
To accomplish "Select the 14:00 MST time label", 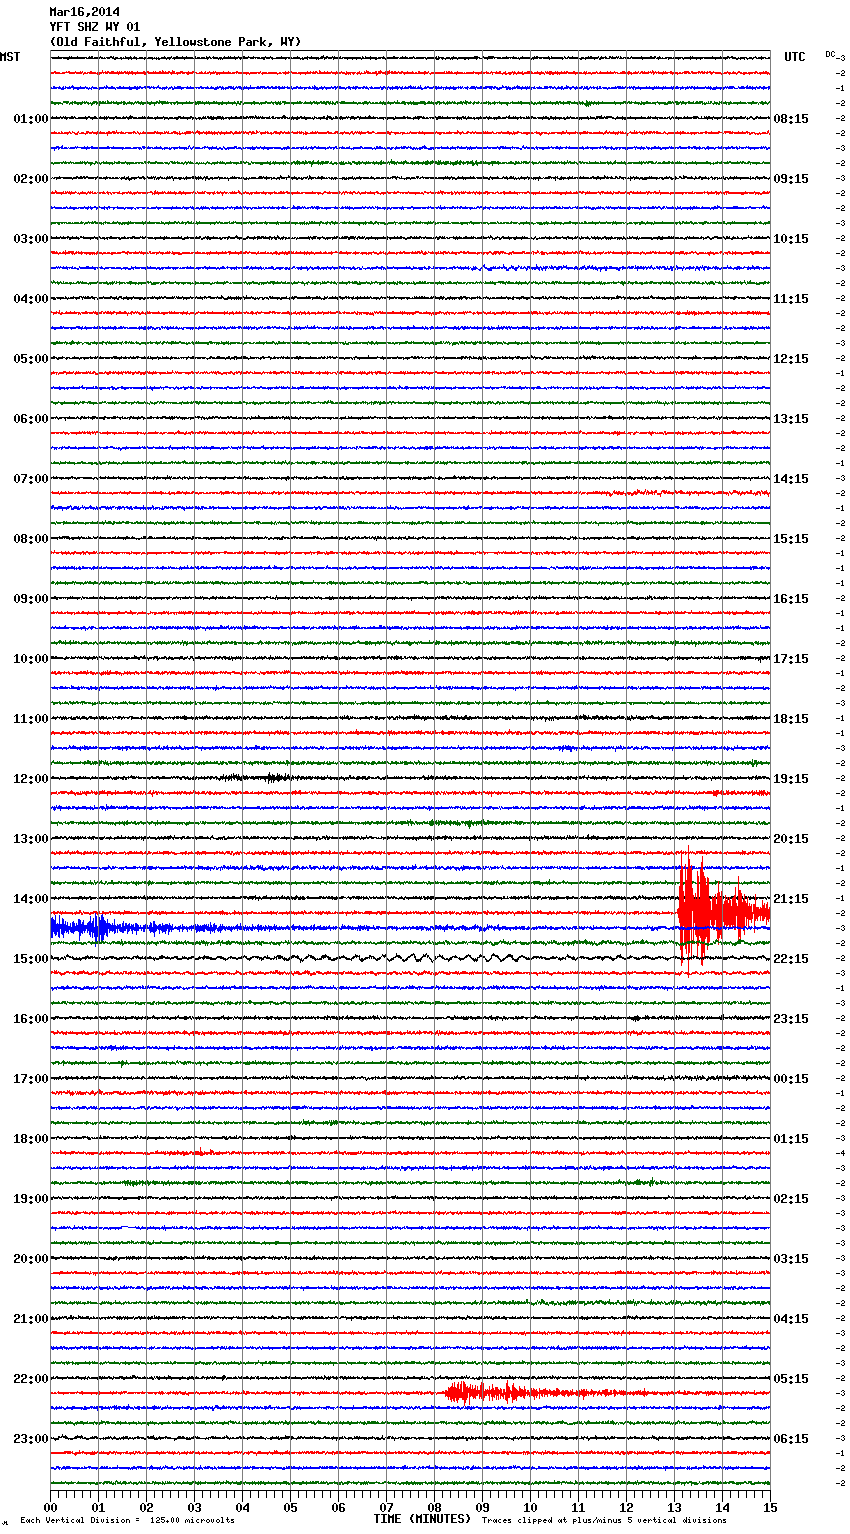I will [30, 899].
